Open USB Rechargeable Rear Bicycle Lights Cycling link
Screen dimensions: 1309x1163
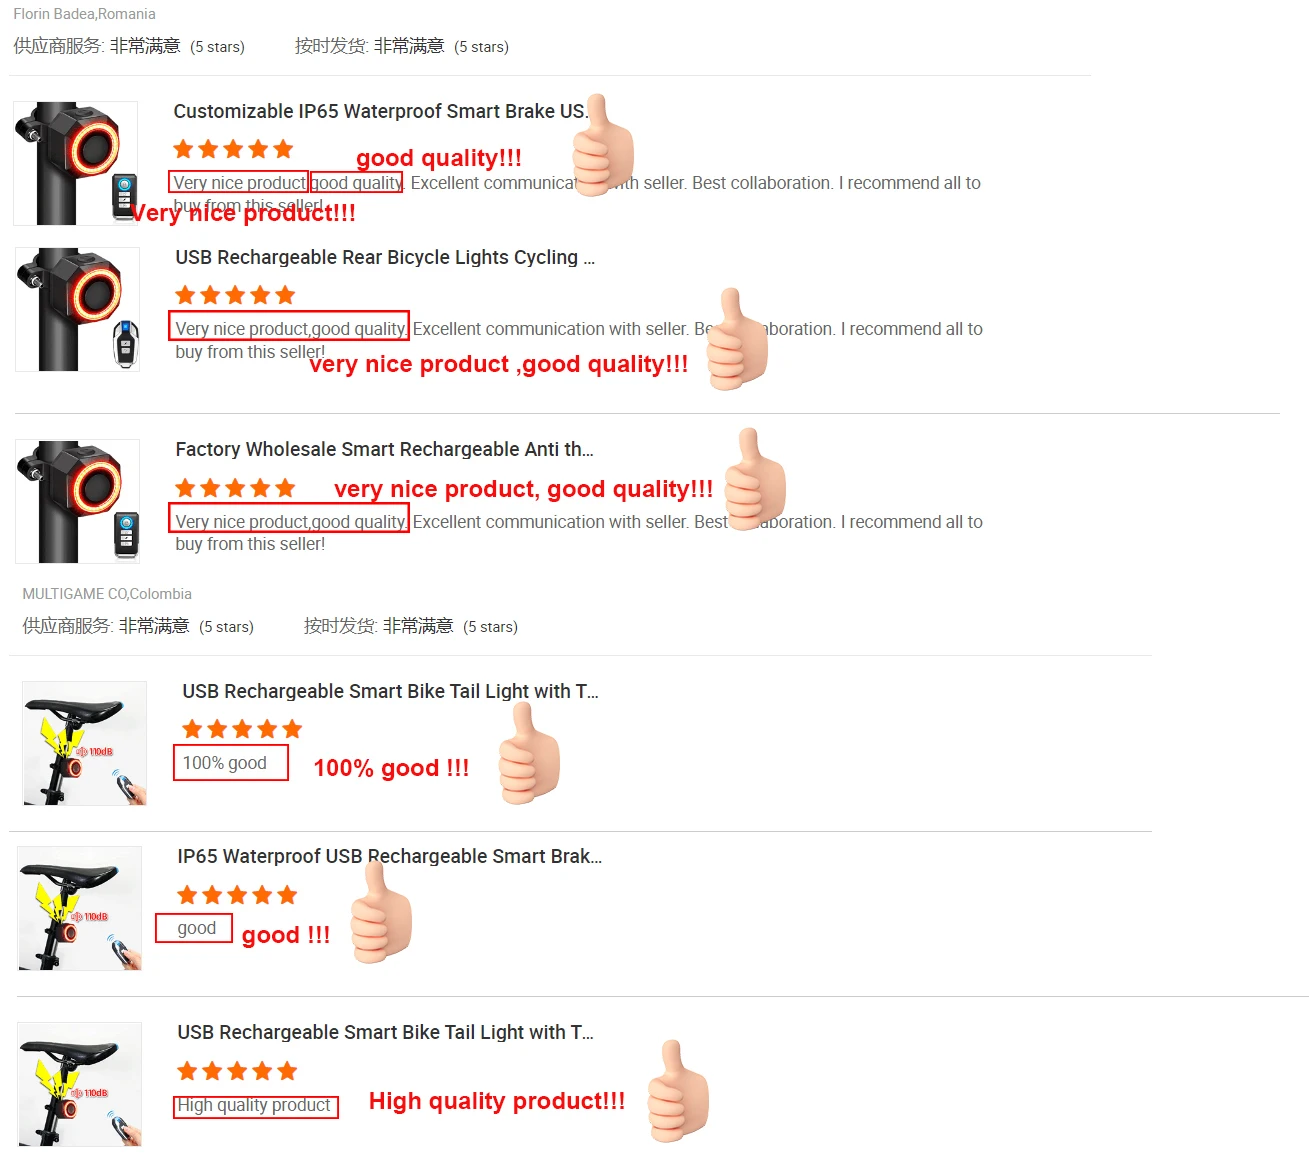click(x=385, y=257)
